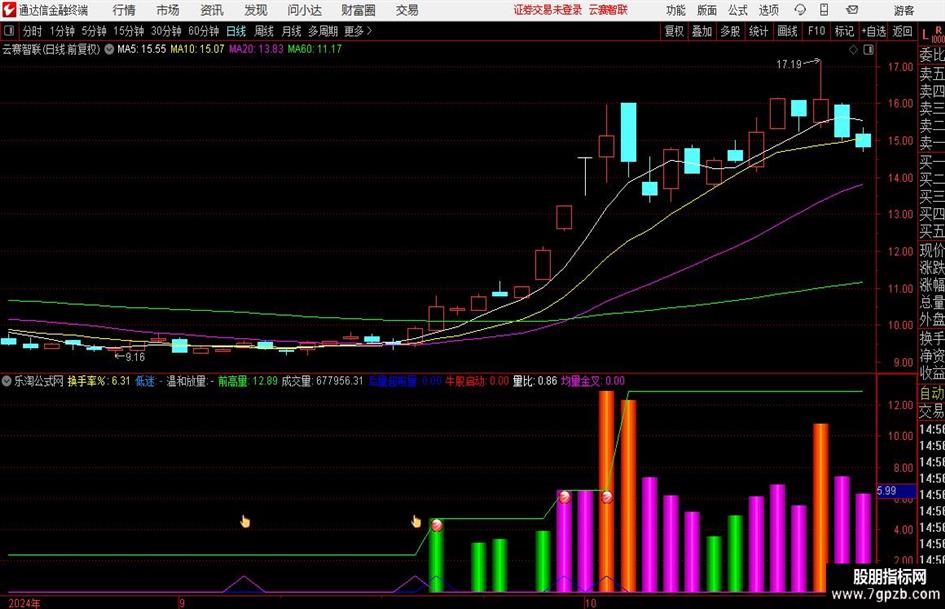
Task: Click the diamond icon at chart top-right
Action: pyautogui.click(x=853, y=50)
